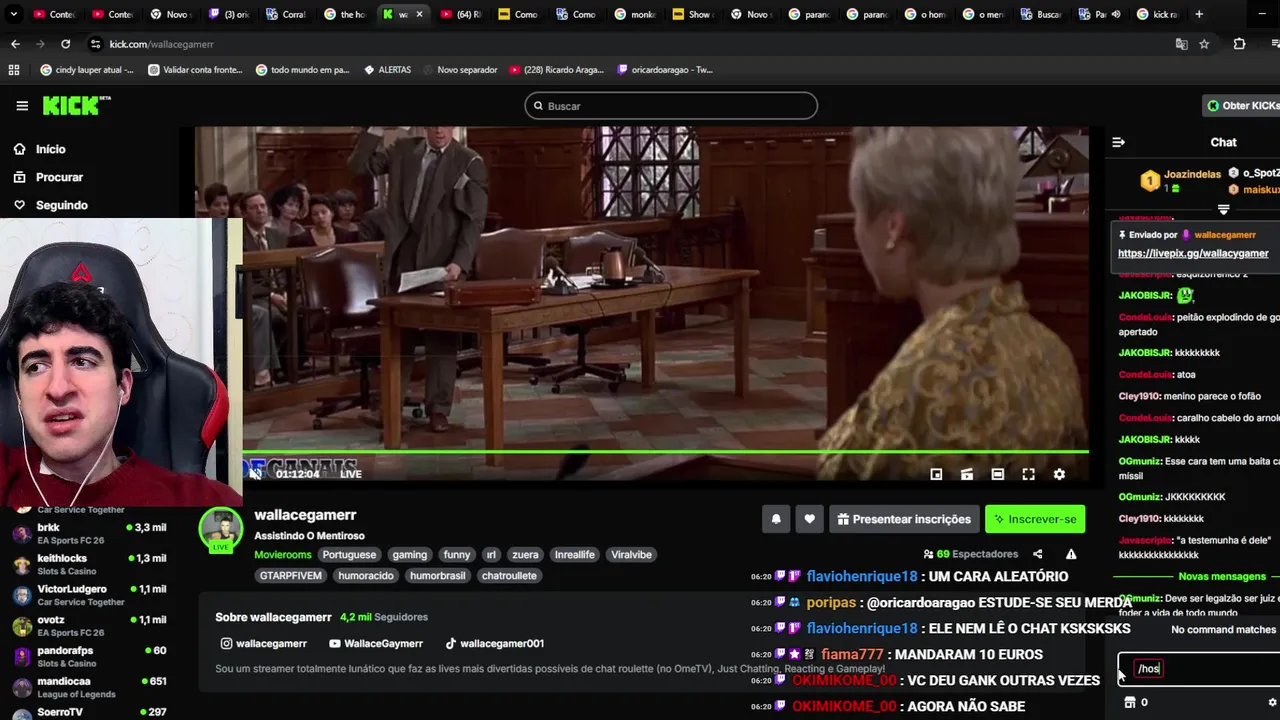Click the Obter KICKs button
Viewport: 1280px width, 720px height.
(x=1243, y=105)
